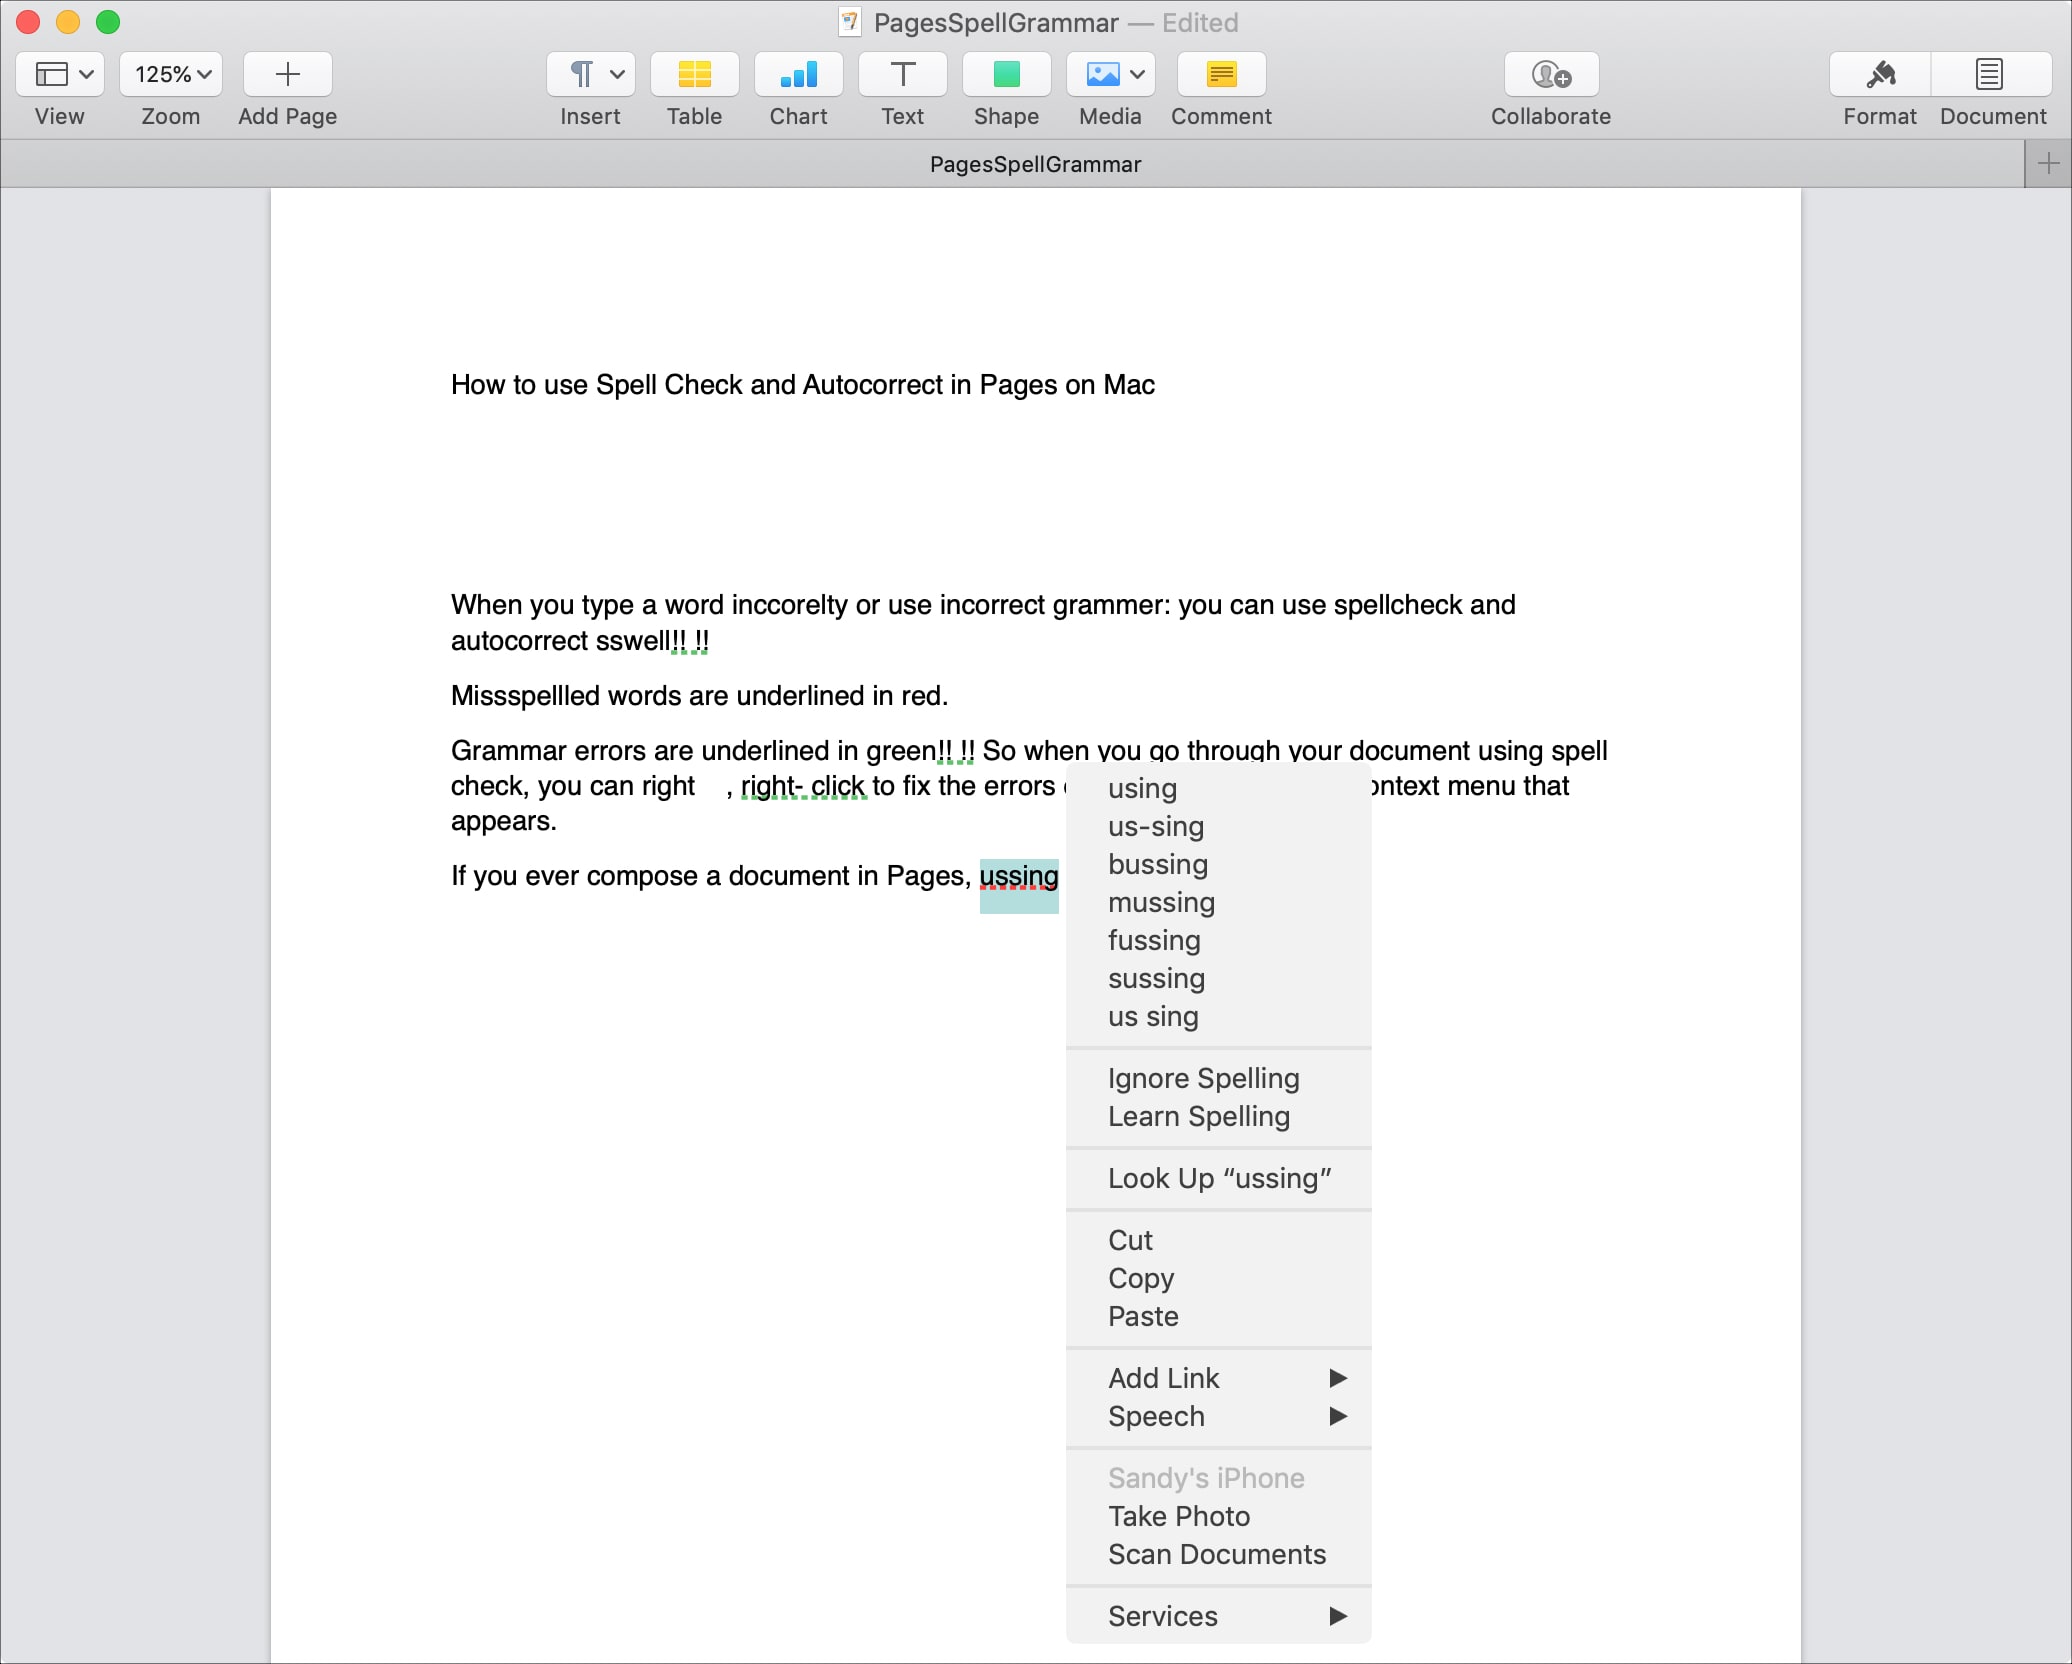Open the 125% Zoom dropdown
The image size is (2072, 1664).
(171, 75)
